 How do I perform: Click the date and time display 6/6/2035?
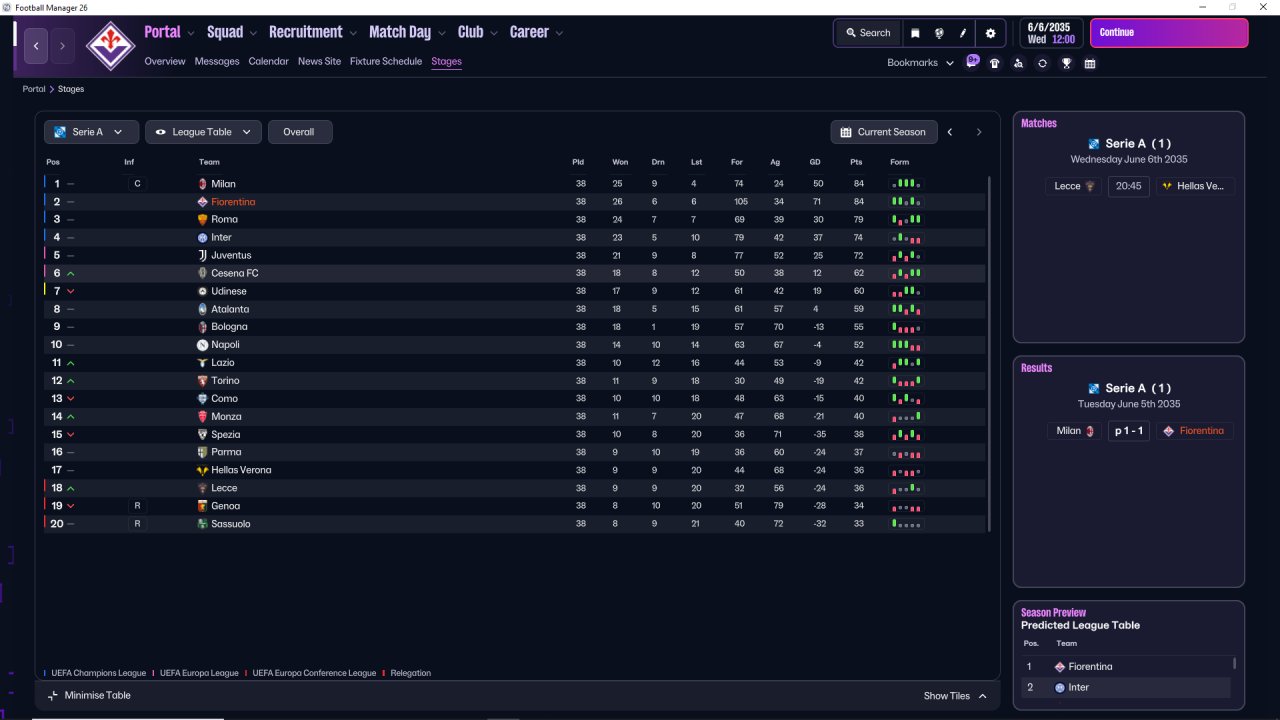pos(1051,33)
